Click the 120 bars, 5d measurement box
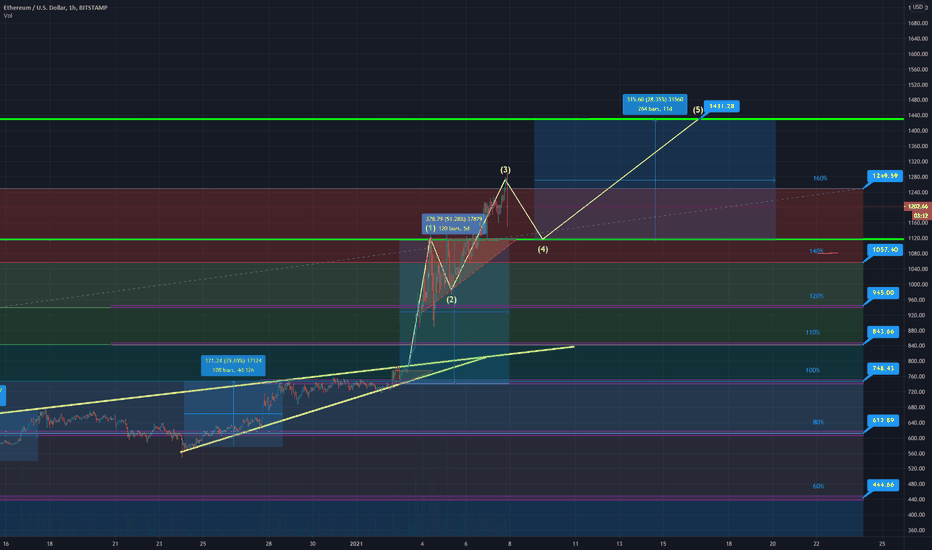 (x=454, y=224)
